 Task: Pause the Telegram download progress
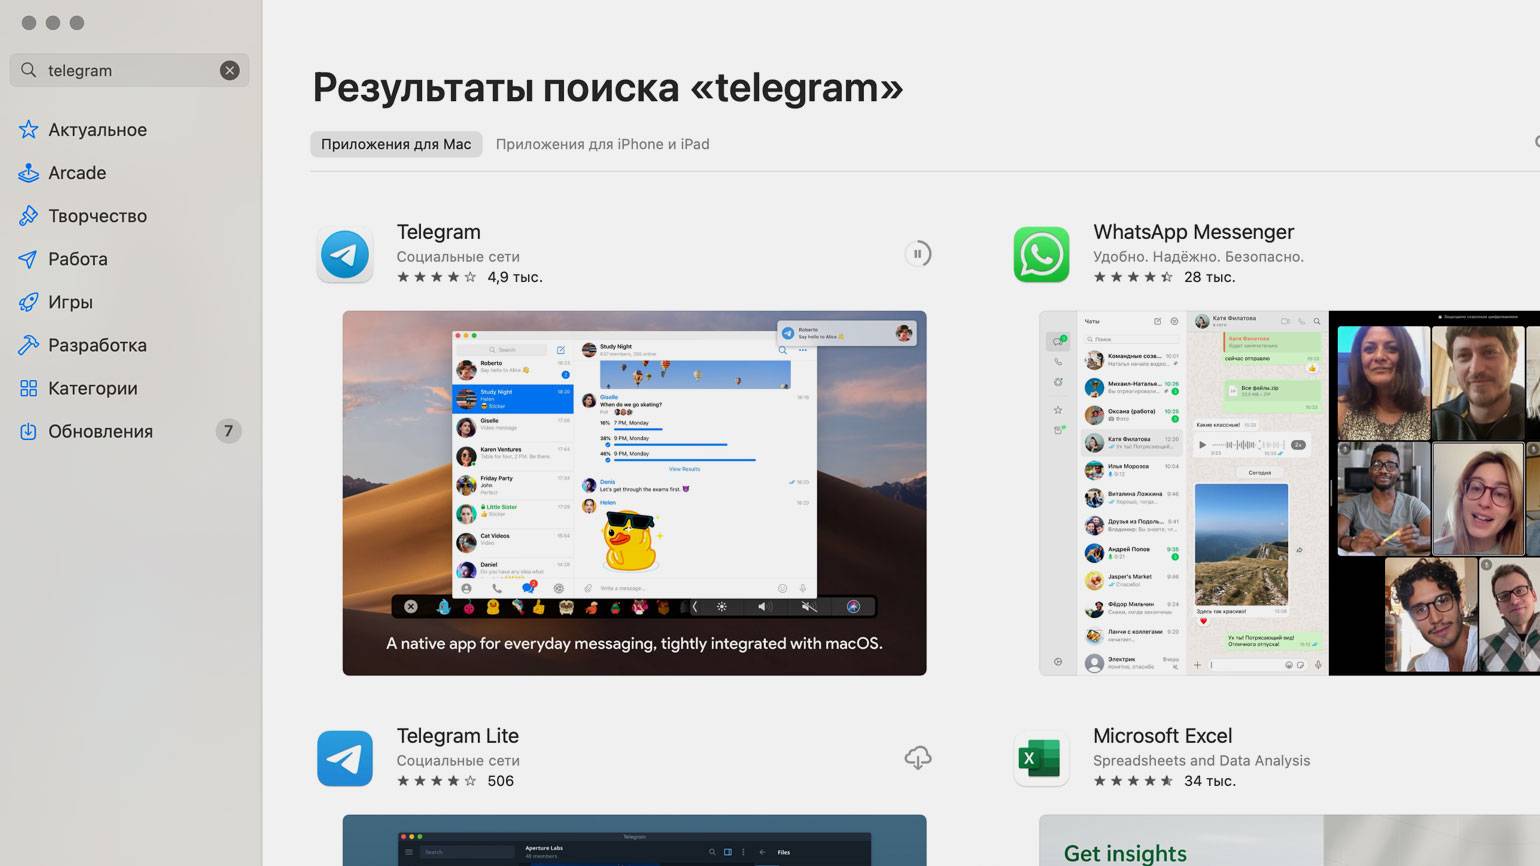(x=918, y=254)
